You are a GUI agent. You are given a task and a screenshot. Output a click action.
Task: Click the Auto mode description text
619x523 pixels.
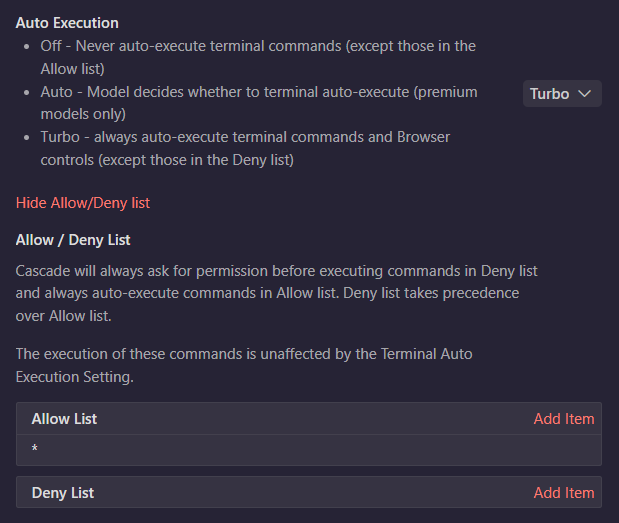coord(259,103)
